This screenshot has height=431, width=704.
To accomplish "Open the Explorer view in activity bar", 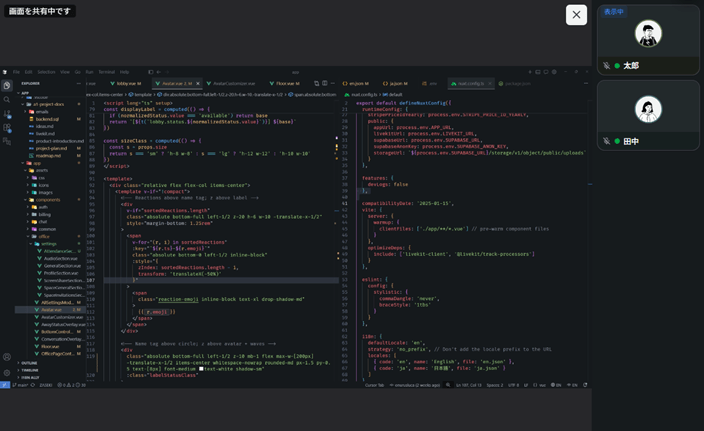I will pos(7,86).
